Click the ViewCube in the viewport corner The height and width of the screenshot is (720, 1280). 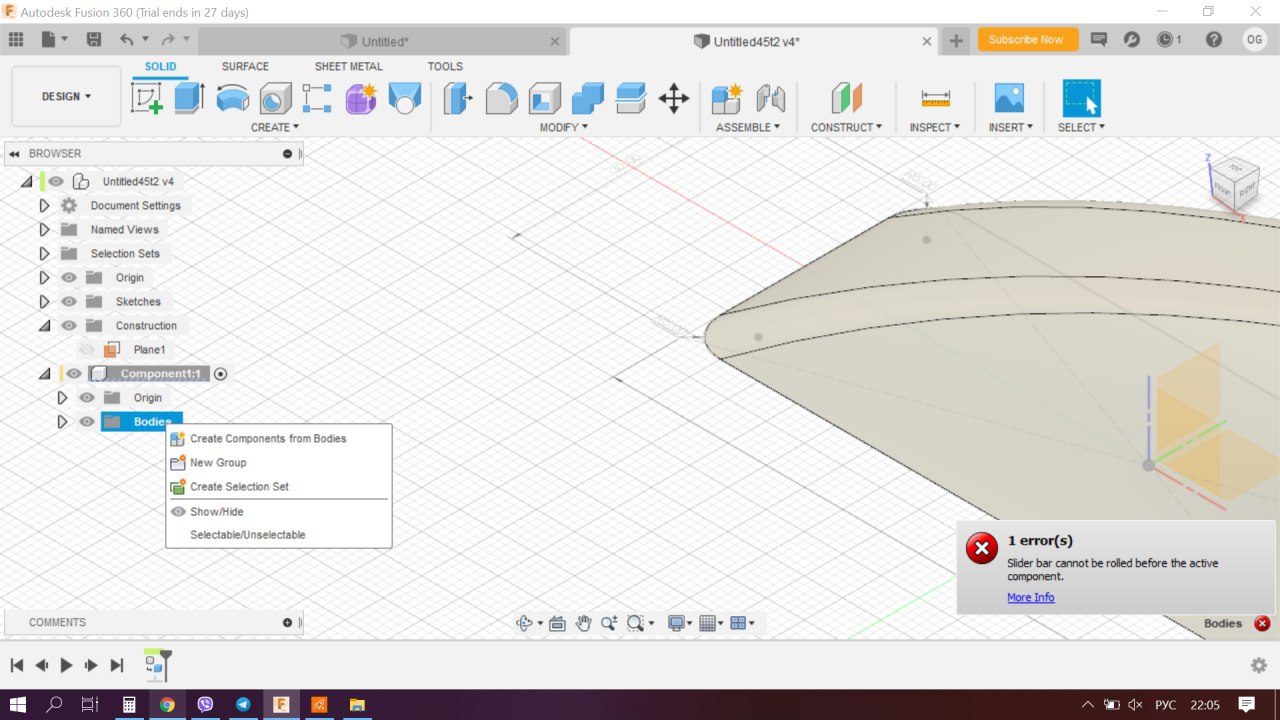click(1234, 183)
